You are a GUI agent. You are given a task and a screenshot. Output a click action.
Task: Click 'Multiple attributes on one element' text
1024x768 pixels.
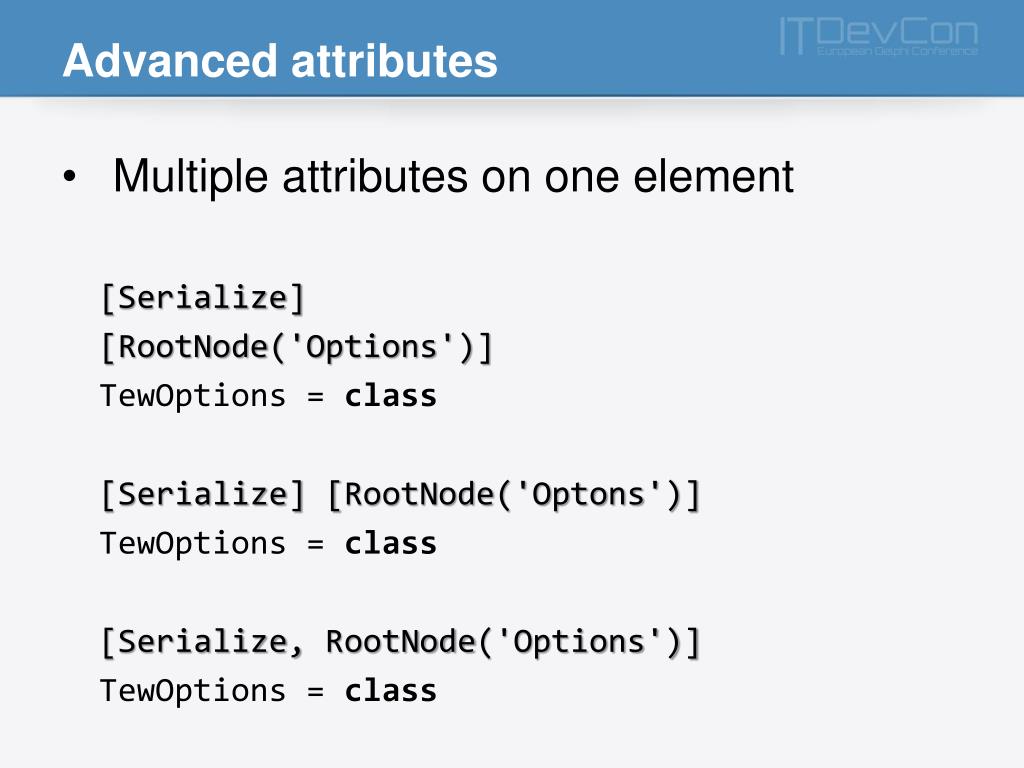(453, 176)
